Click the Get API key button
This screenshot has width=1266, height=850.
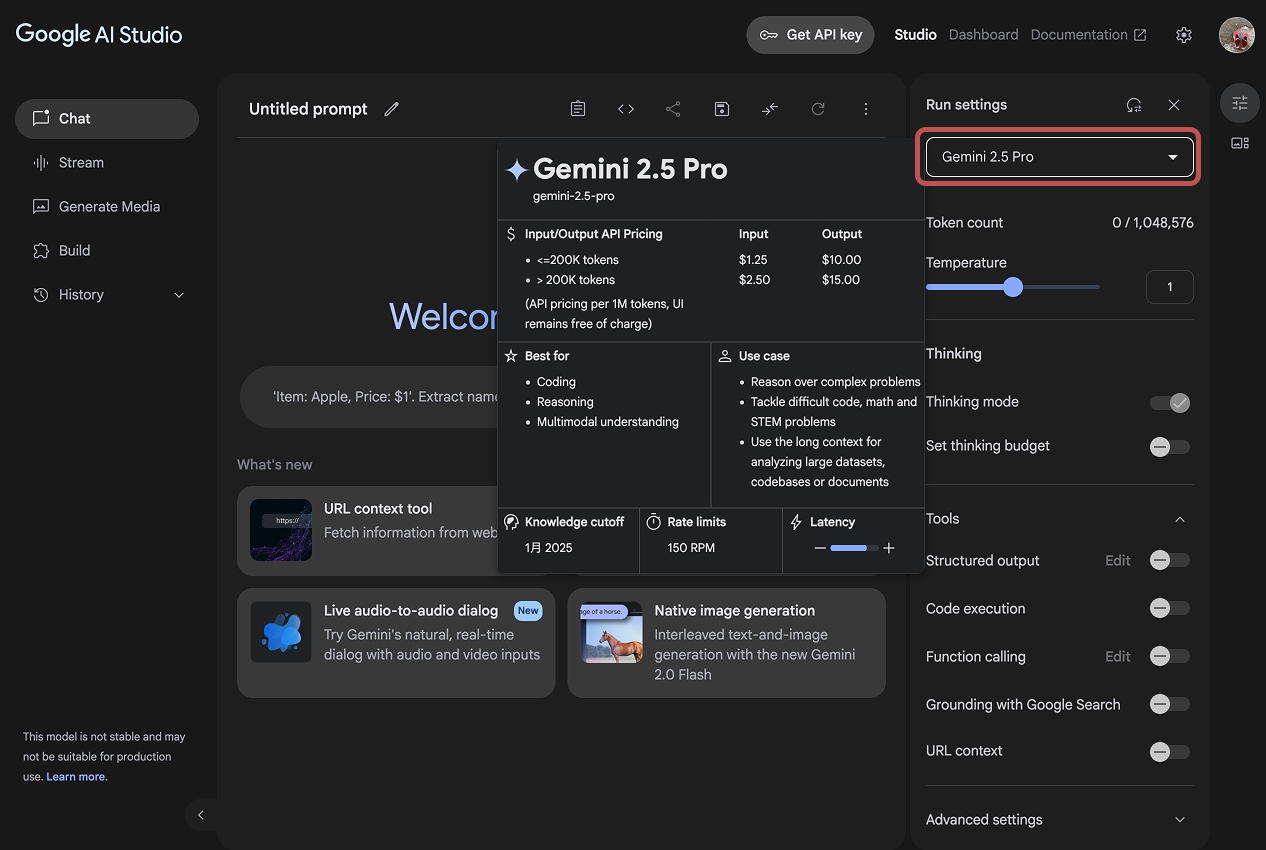pyautogui.click(x=810, y=35)
